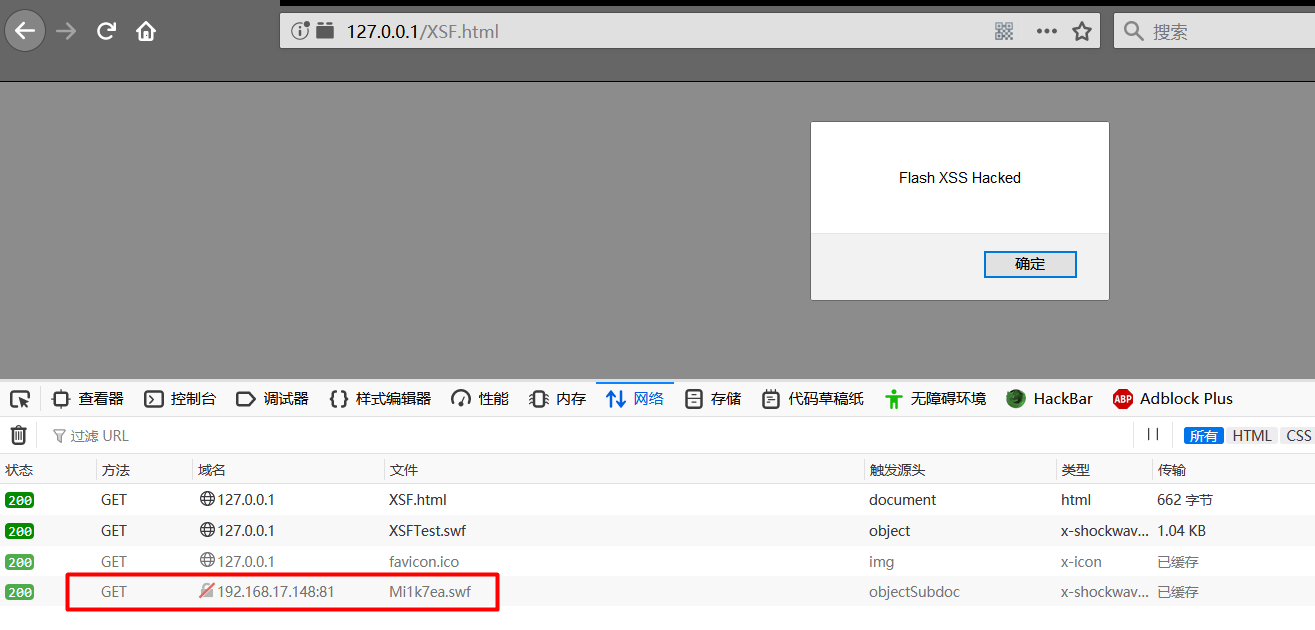The image size is (1315, 630).
Task: Click 确定 button in alert dialog
Action: (x=1030, y=264)
